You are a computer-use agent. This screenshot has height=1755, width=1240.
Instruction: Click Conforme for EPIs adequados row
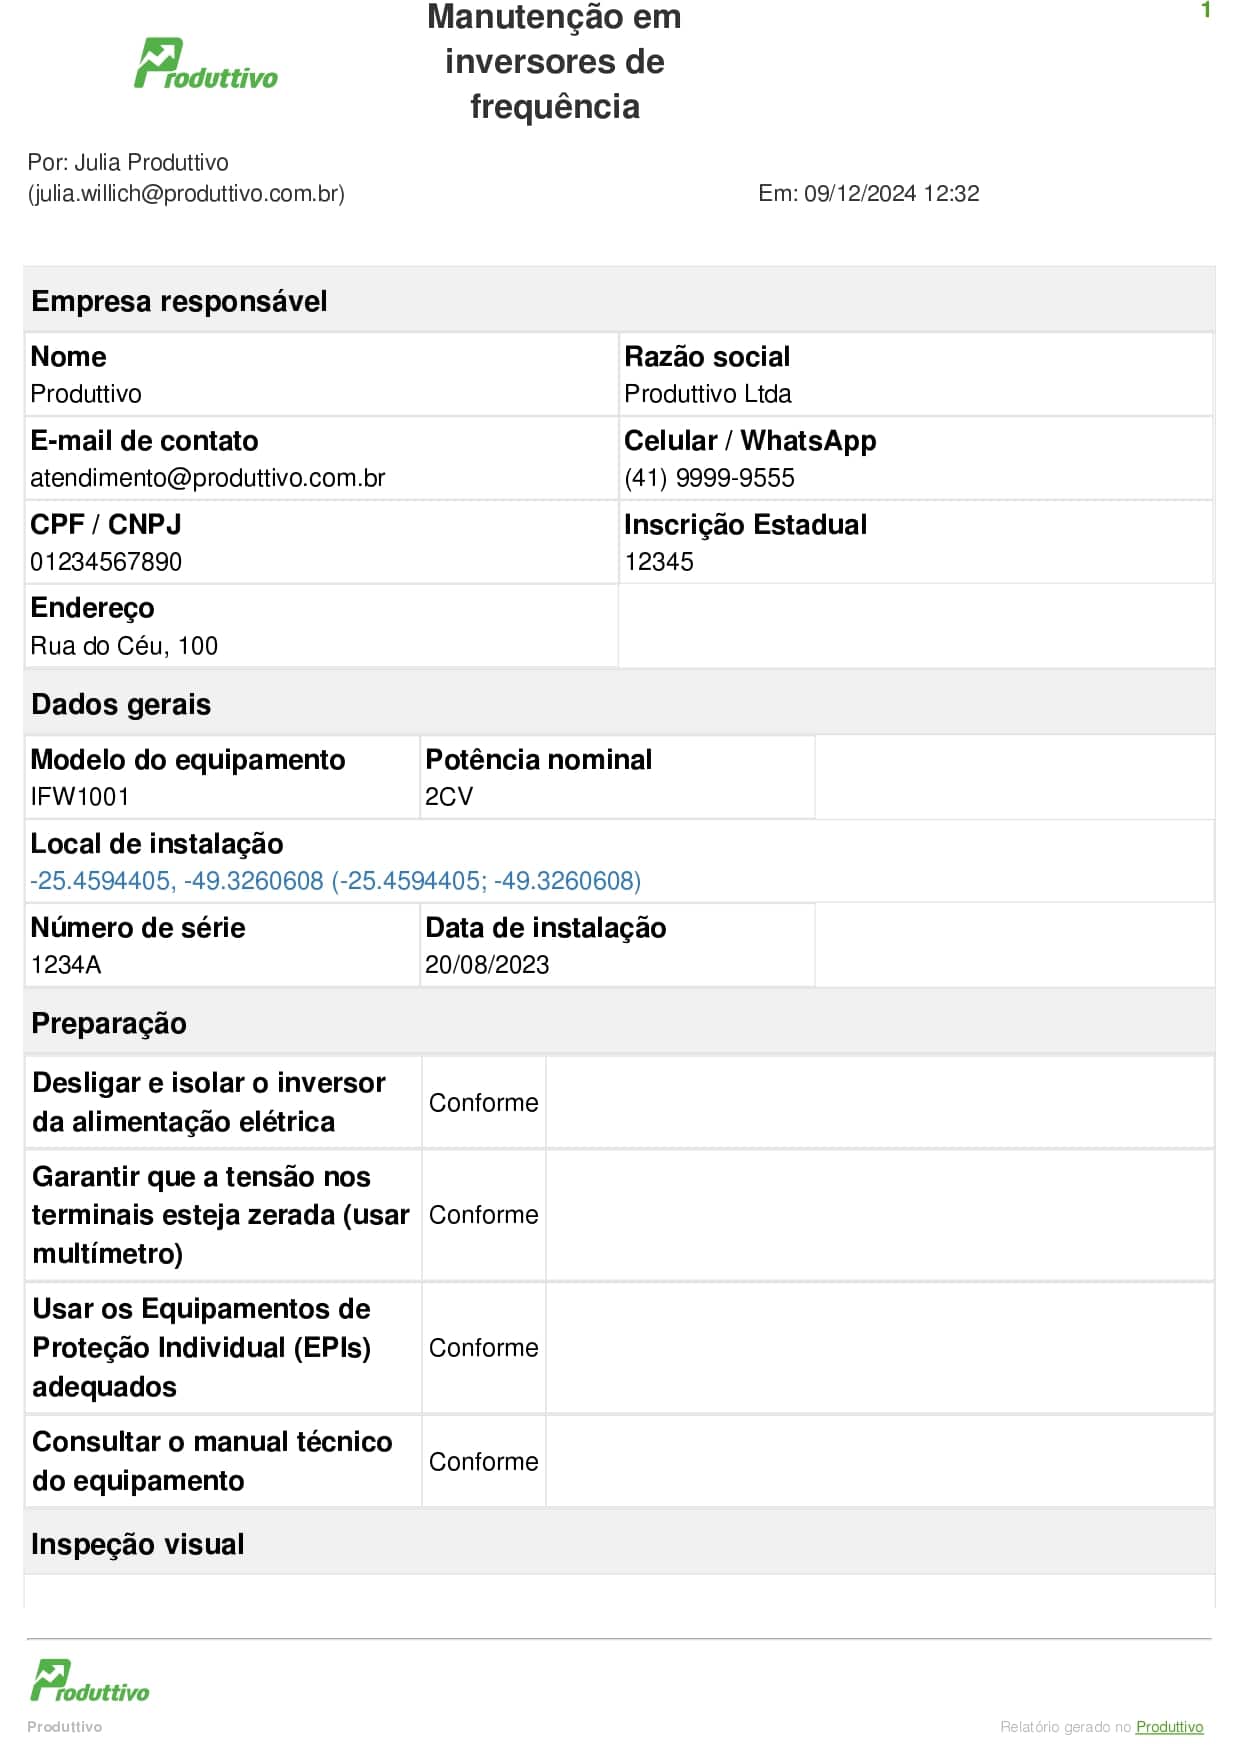point(483,1347)
